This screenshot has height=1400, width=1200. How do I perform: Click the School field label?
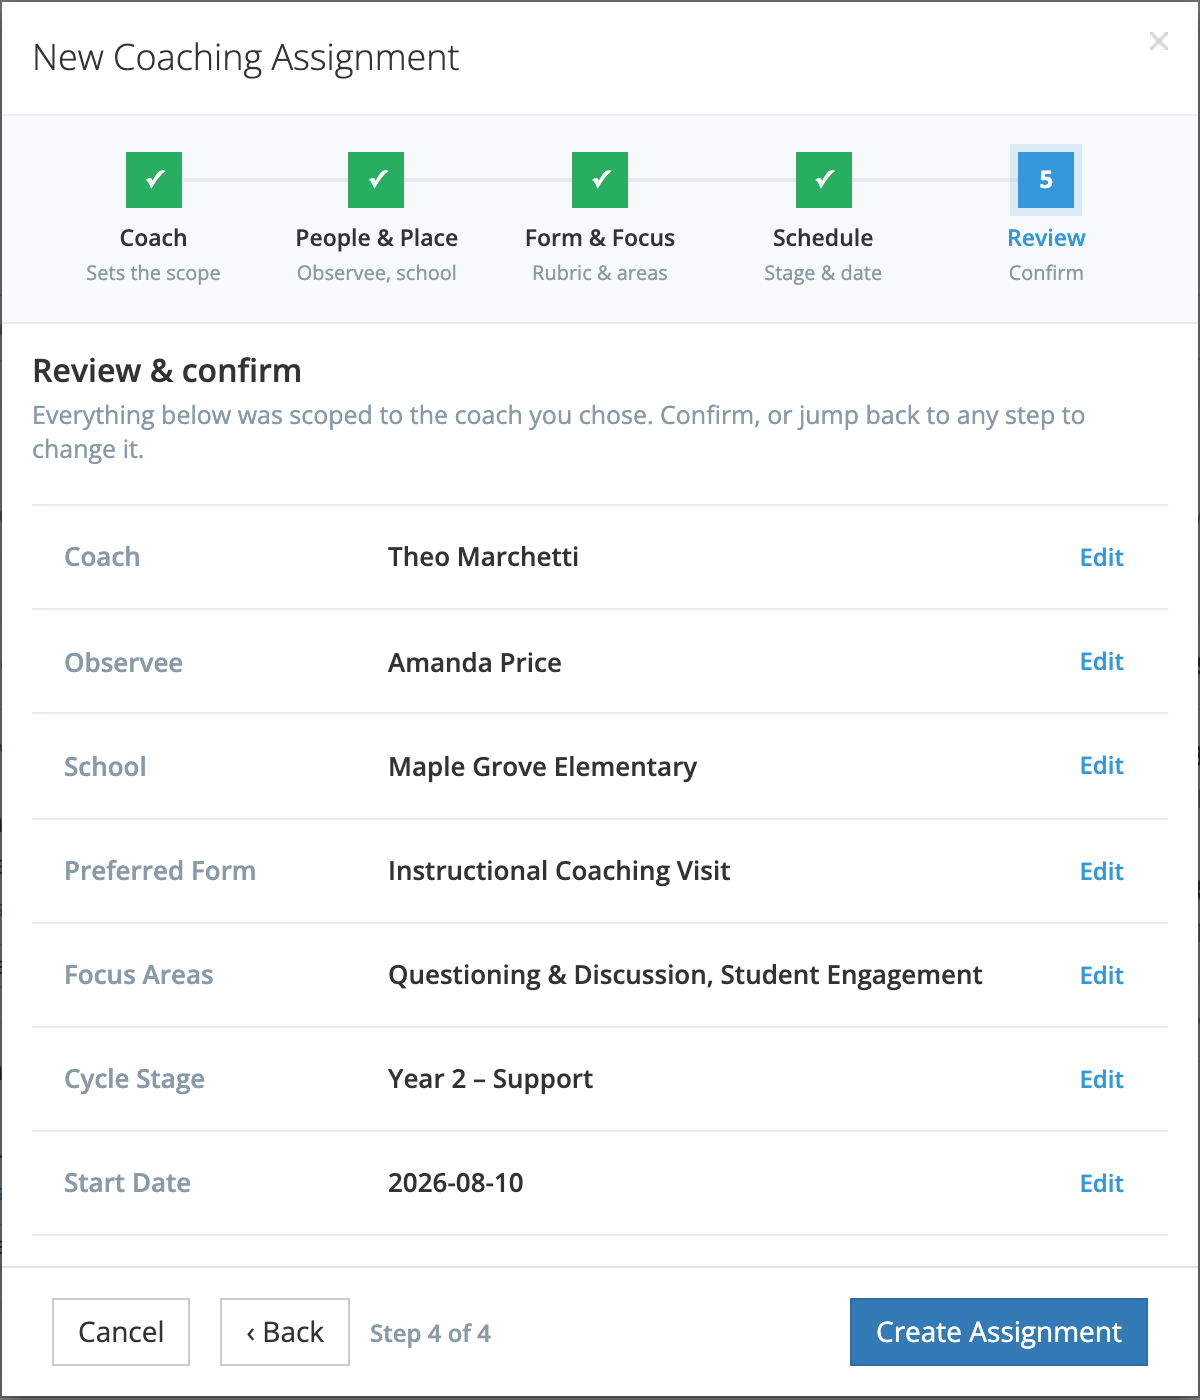(105, 767)
